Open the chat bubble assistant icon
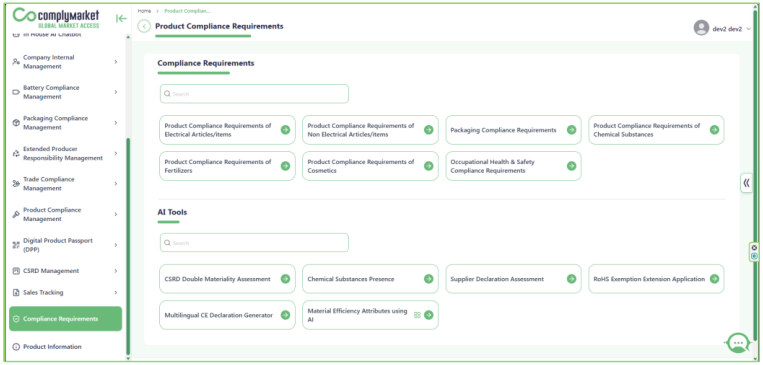763x365 pixels. pyautogui.click(x=739, y=343)
